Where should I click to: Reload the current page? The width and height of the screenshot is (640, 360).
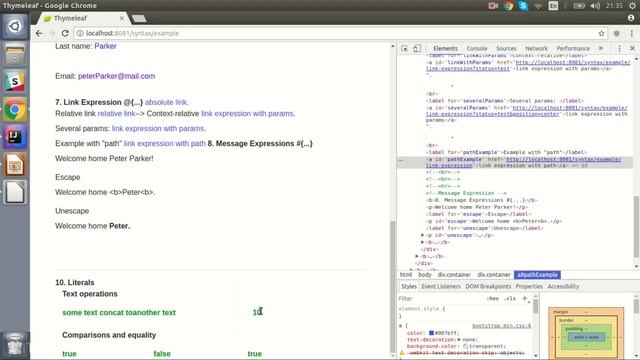click(x=65, y=33)
